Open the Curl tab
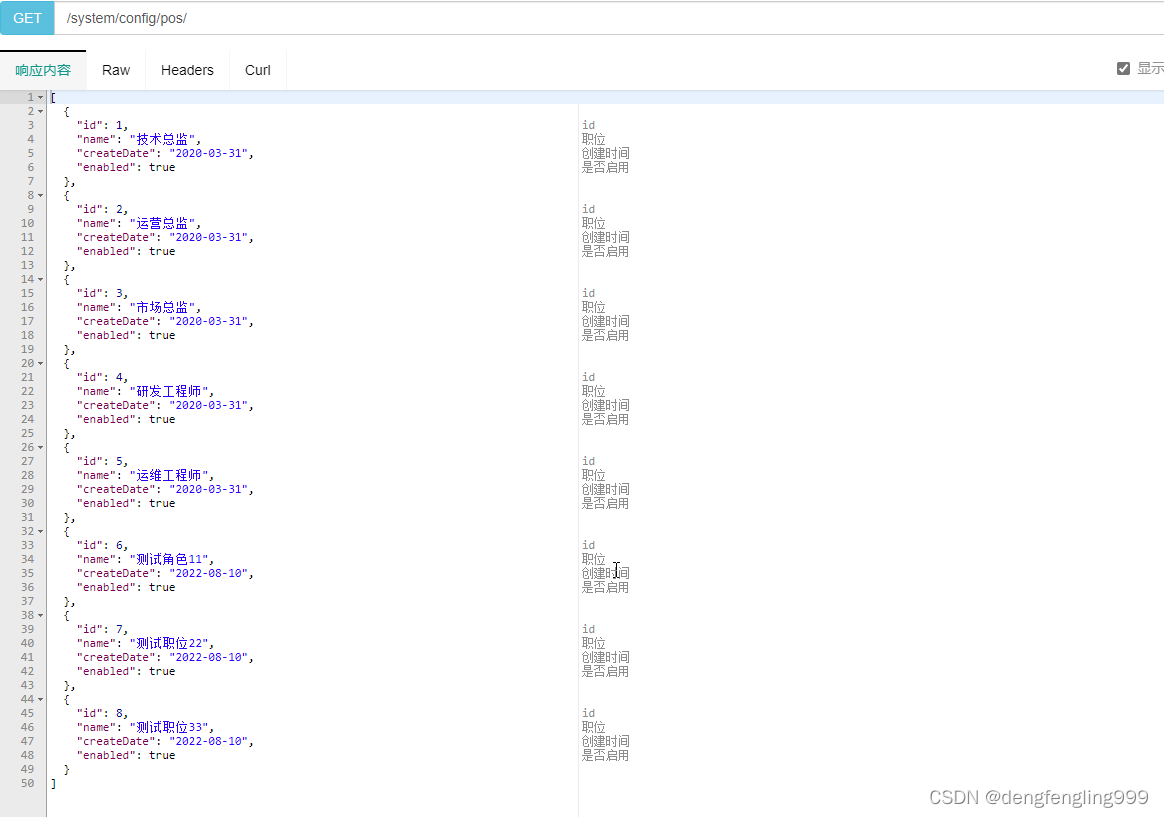This screenshot has width=1164, height=817. pyautogui.click(x=258, y=70)
